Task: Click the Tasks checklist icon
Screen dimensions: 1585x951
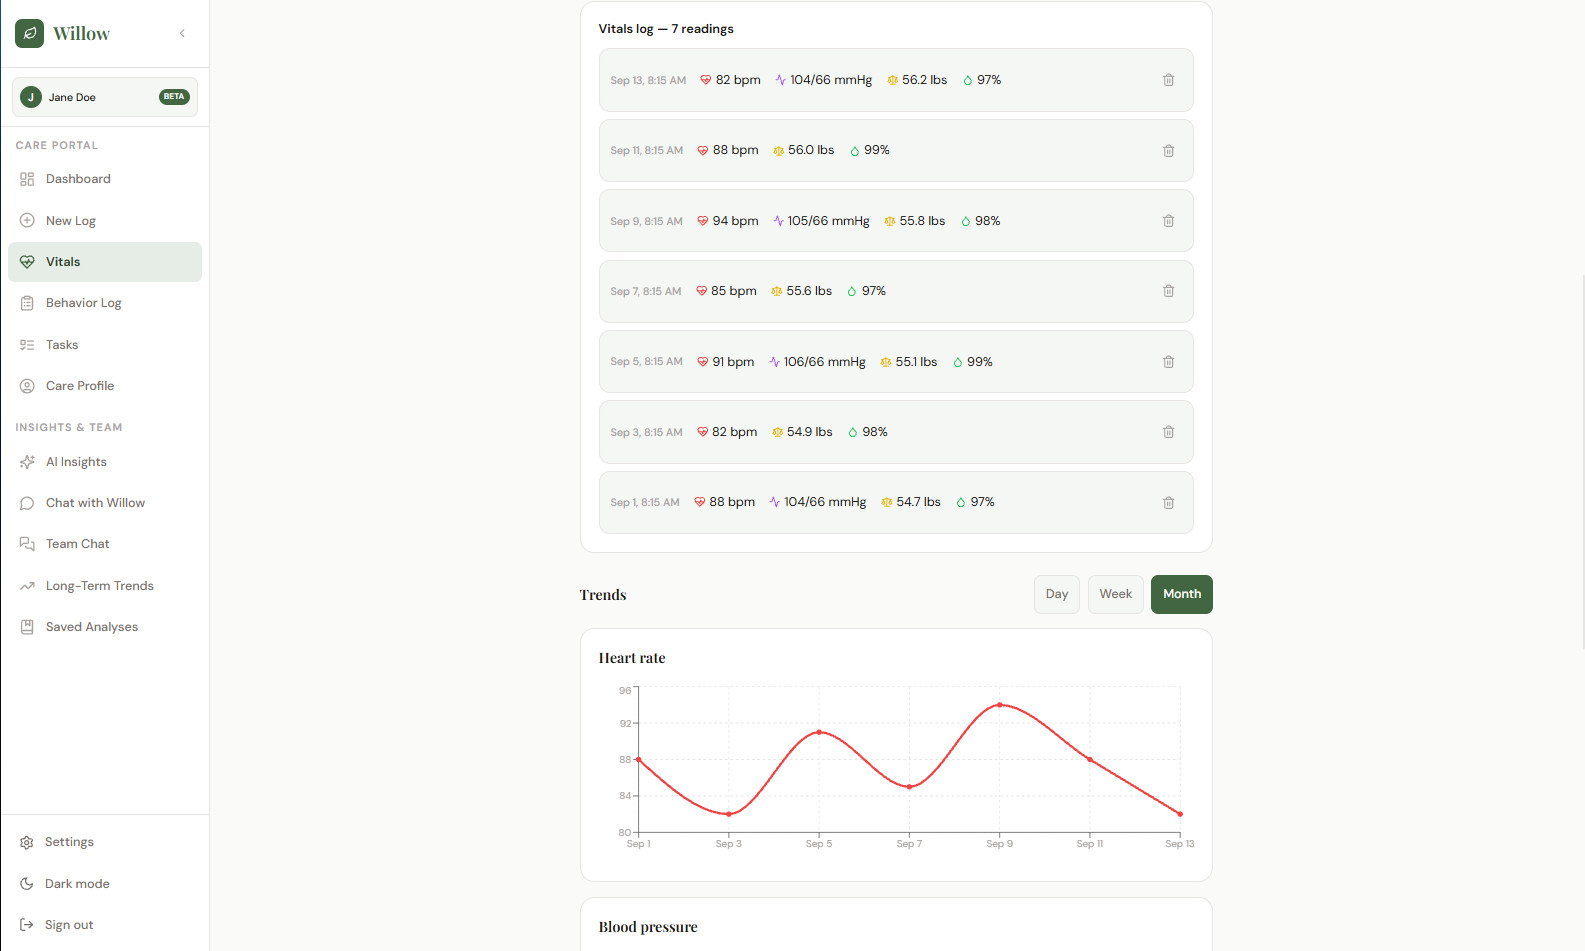Action: pos(27,345)
